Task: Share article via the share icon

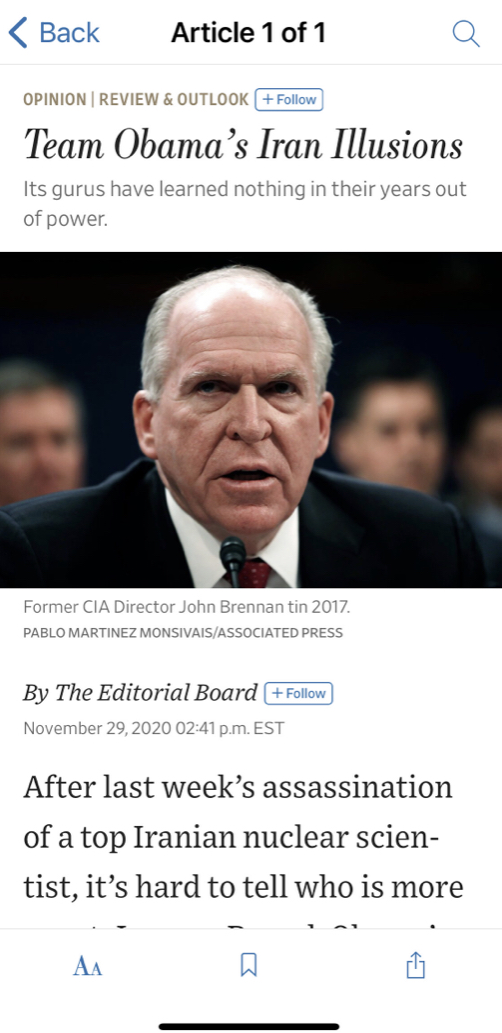Action: (415, 965)
